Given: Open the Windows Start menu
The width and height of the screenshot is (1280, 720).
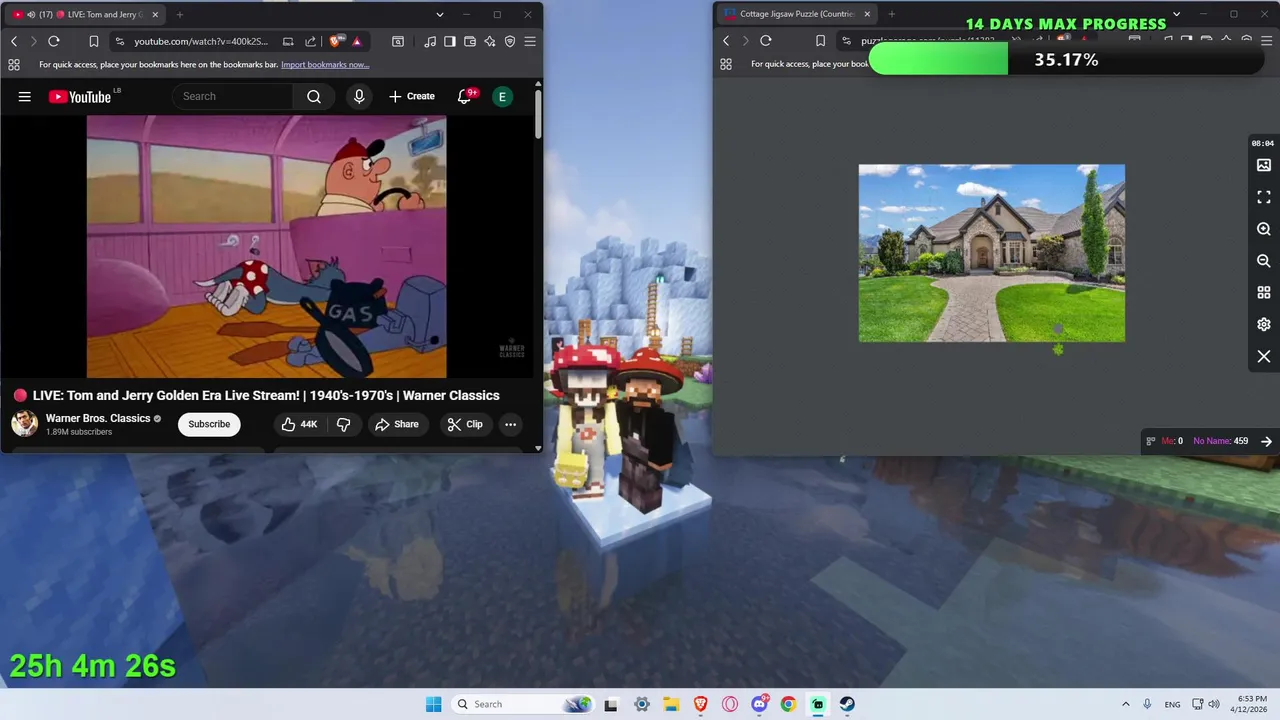Looking at the screenshot, I should 433,704.
